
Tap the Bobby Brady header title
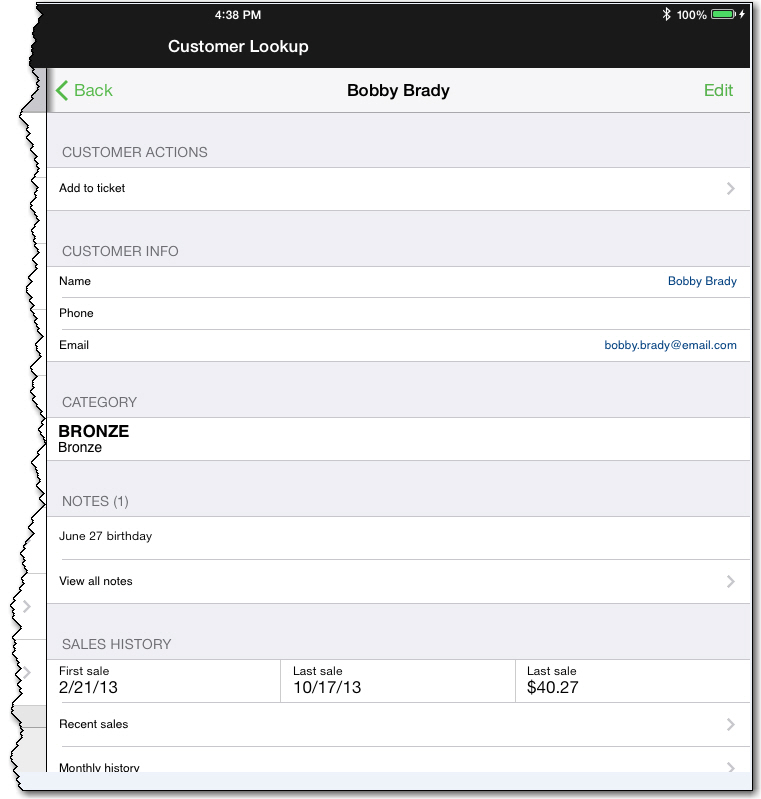click(398, 91)
